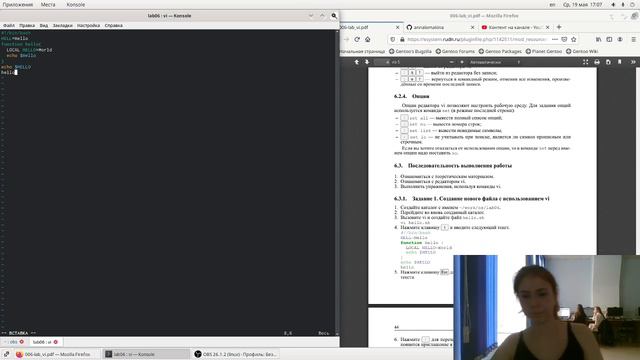Open the Места panel menu

click(48, 4)
